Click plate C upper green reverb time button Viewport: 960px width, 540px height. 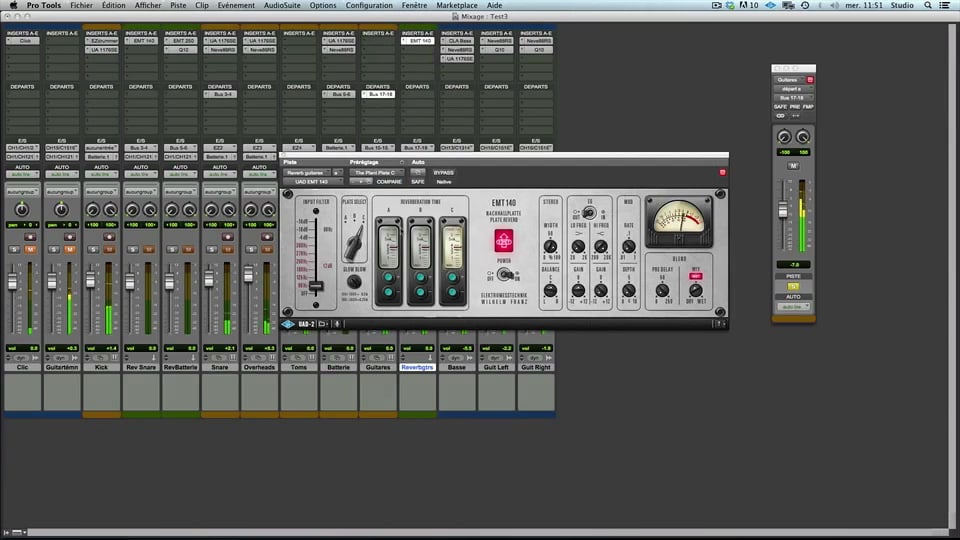[452, 277]
